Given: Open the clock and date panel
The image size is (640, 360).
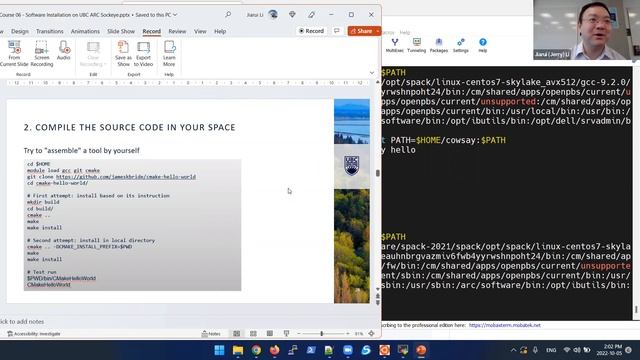Looking at the screenshot, I should pos(609,350).
